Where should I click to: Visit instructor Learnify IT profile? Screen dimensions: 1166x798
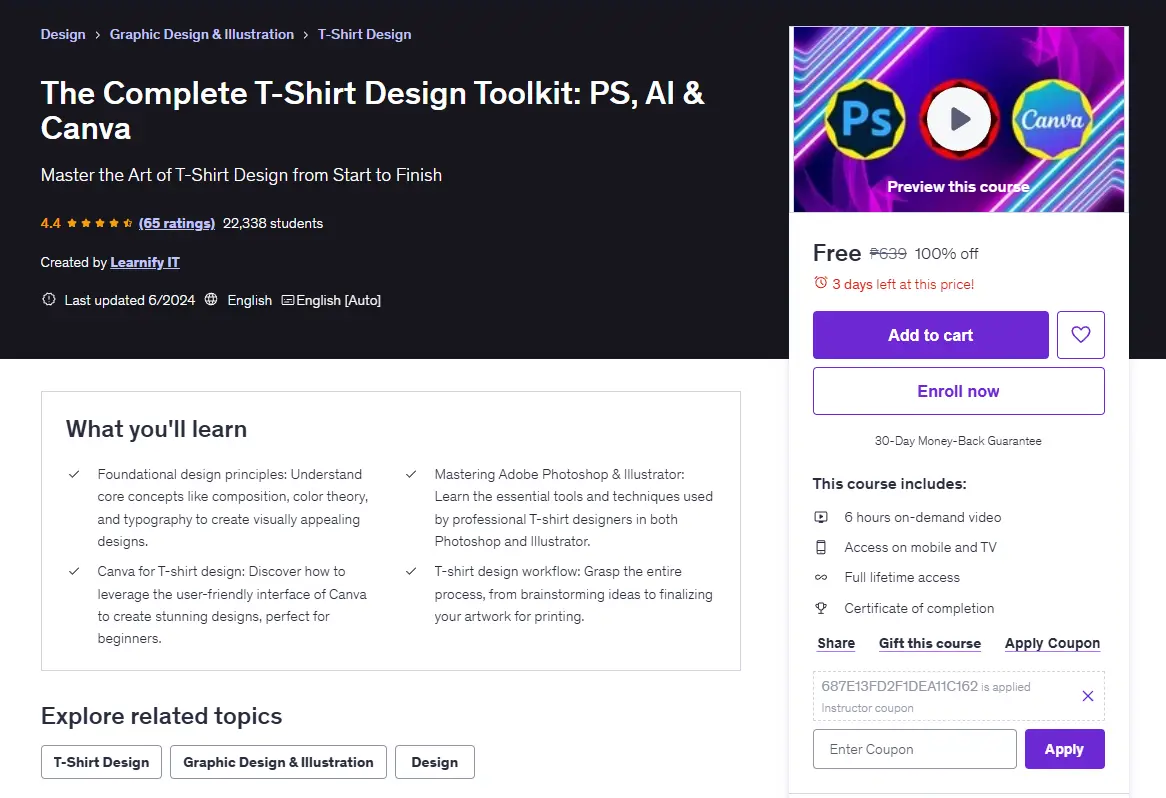[145, 262]
